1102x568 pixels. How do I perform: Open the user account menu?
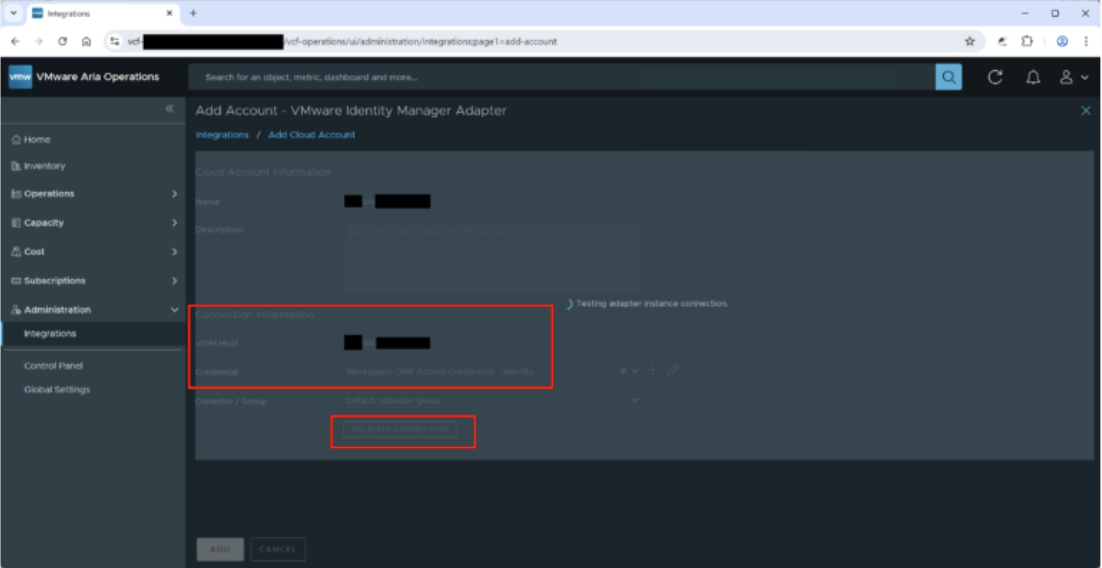pyautogui.click(x=1072, y=77)
